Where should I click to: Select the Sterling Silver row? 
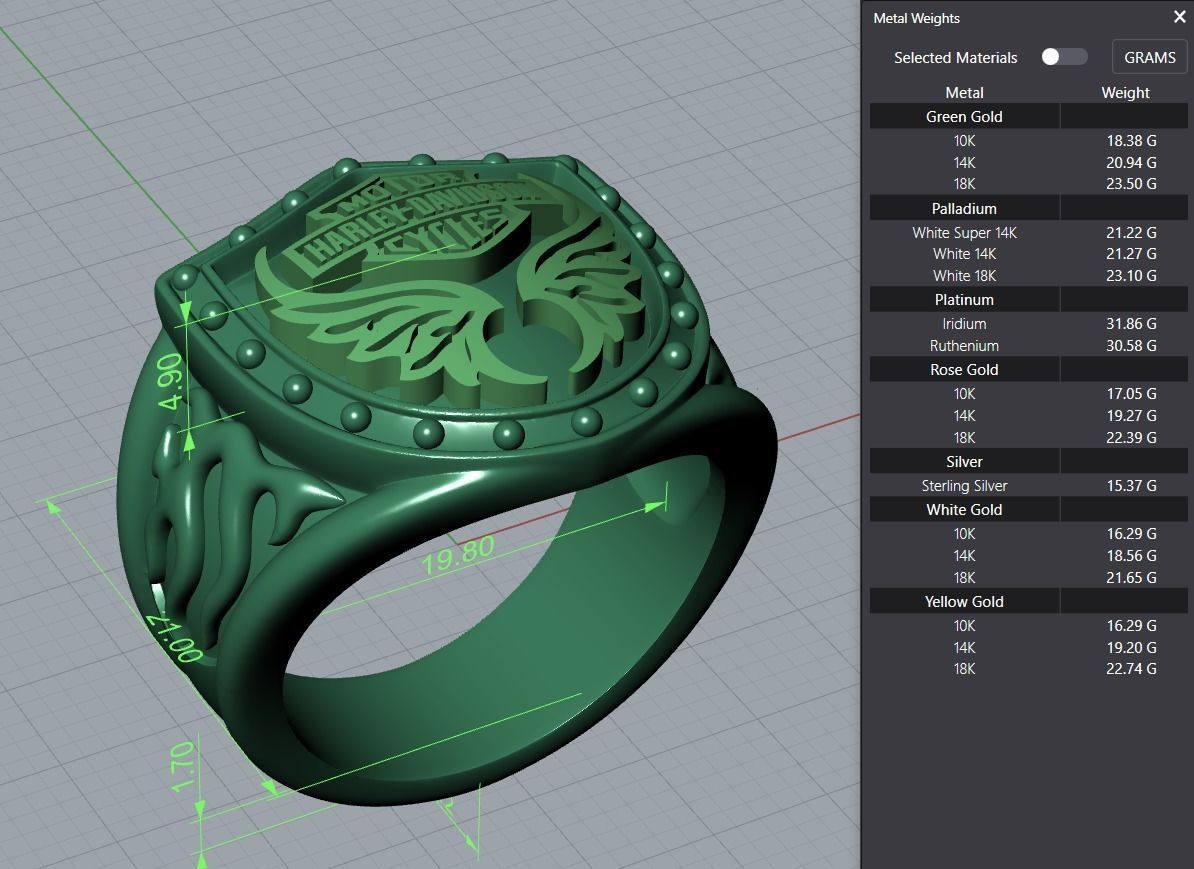1028,486
